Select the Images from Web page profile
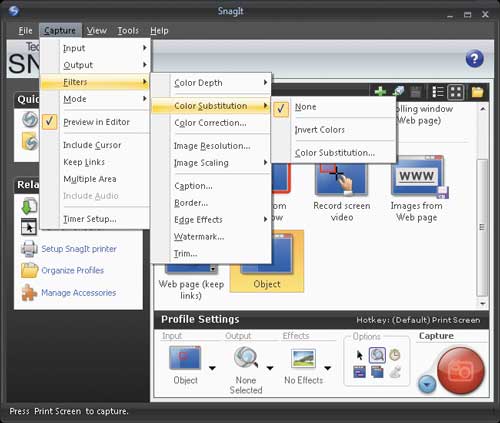This screenshot has height=423, width=500. (x=417, y=189)
